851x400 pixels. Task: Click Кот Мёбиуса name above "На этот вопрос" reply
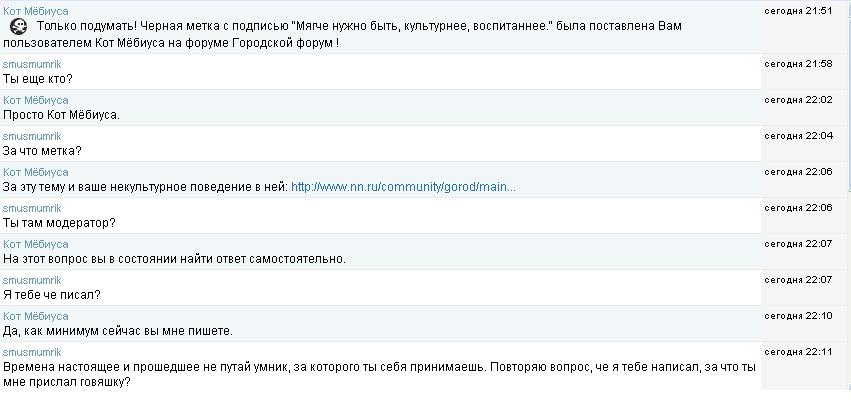coord(36,244)
